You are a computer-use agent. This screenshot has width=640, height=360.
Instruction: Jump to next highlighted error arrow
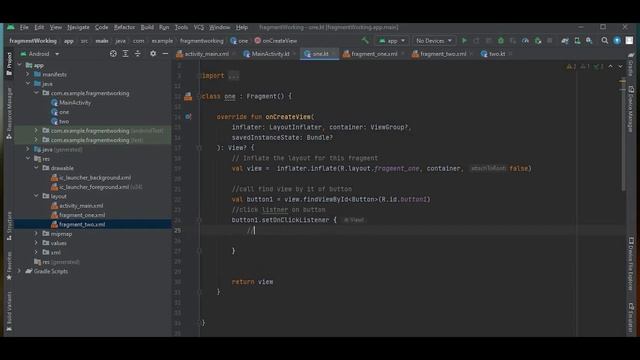tap(620, 66)
